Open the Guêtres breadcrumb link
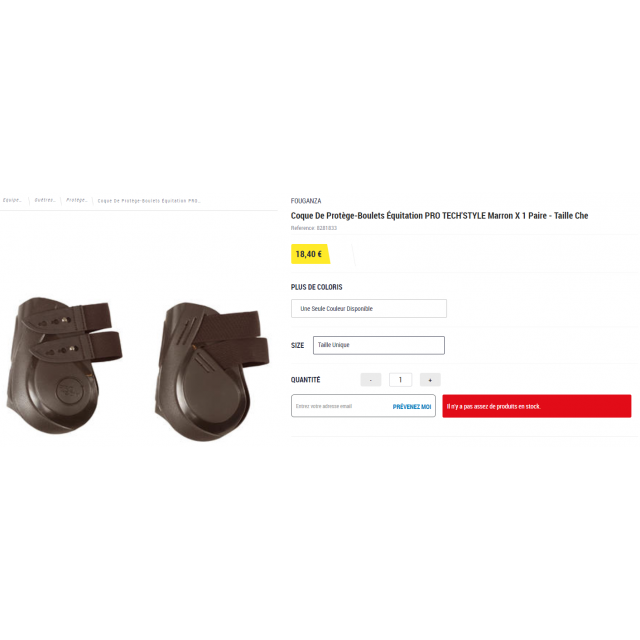Screen dimensions: 640x640 (x=44, y=200)
